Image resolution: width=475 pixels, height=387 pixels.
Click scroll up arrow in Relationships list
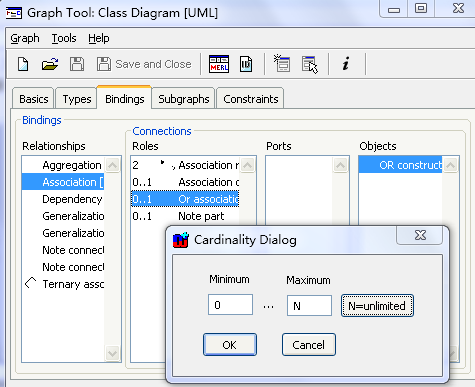(113, 165)
